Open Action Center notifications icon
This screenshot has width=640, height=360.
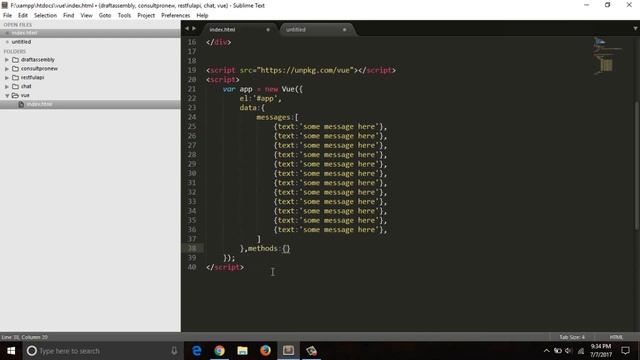[625, 351]
